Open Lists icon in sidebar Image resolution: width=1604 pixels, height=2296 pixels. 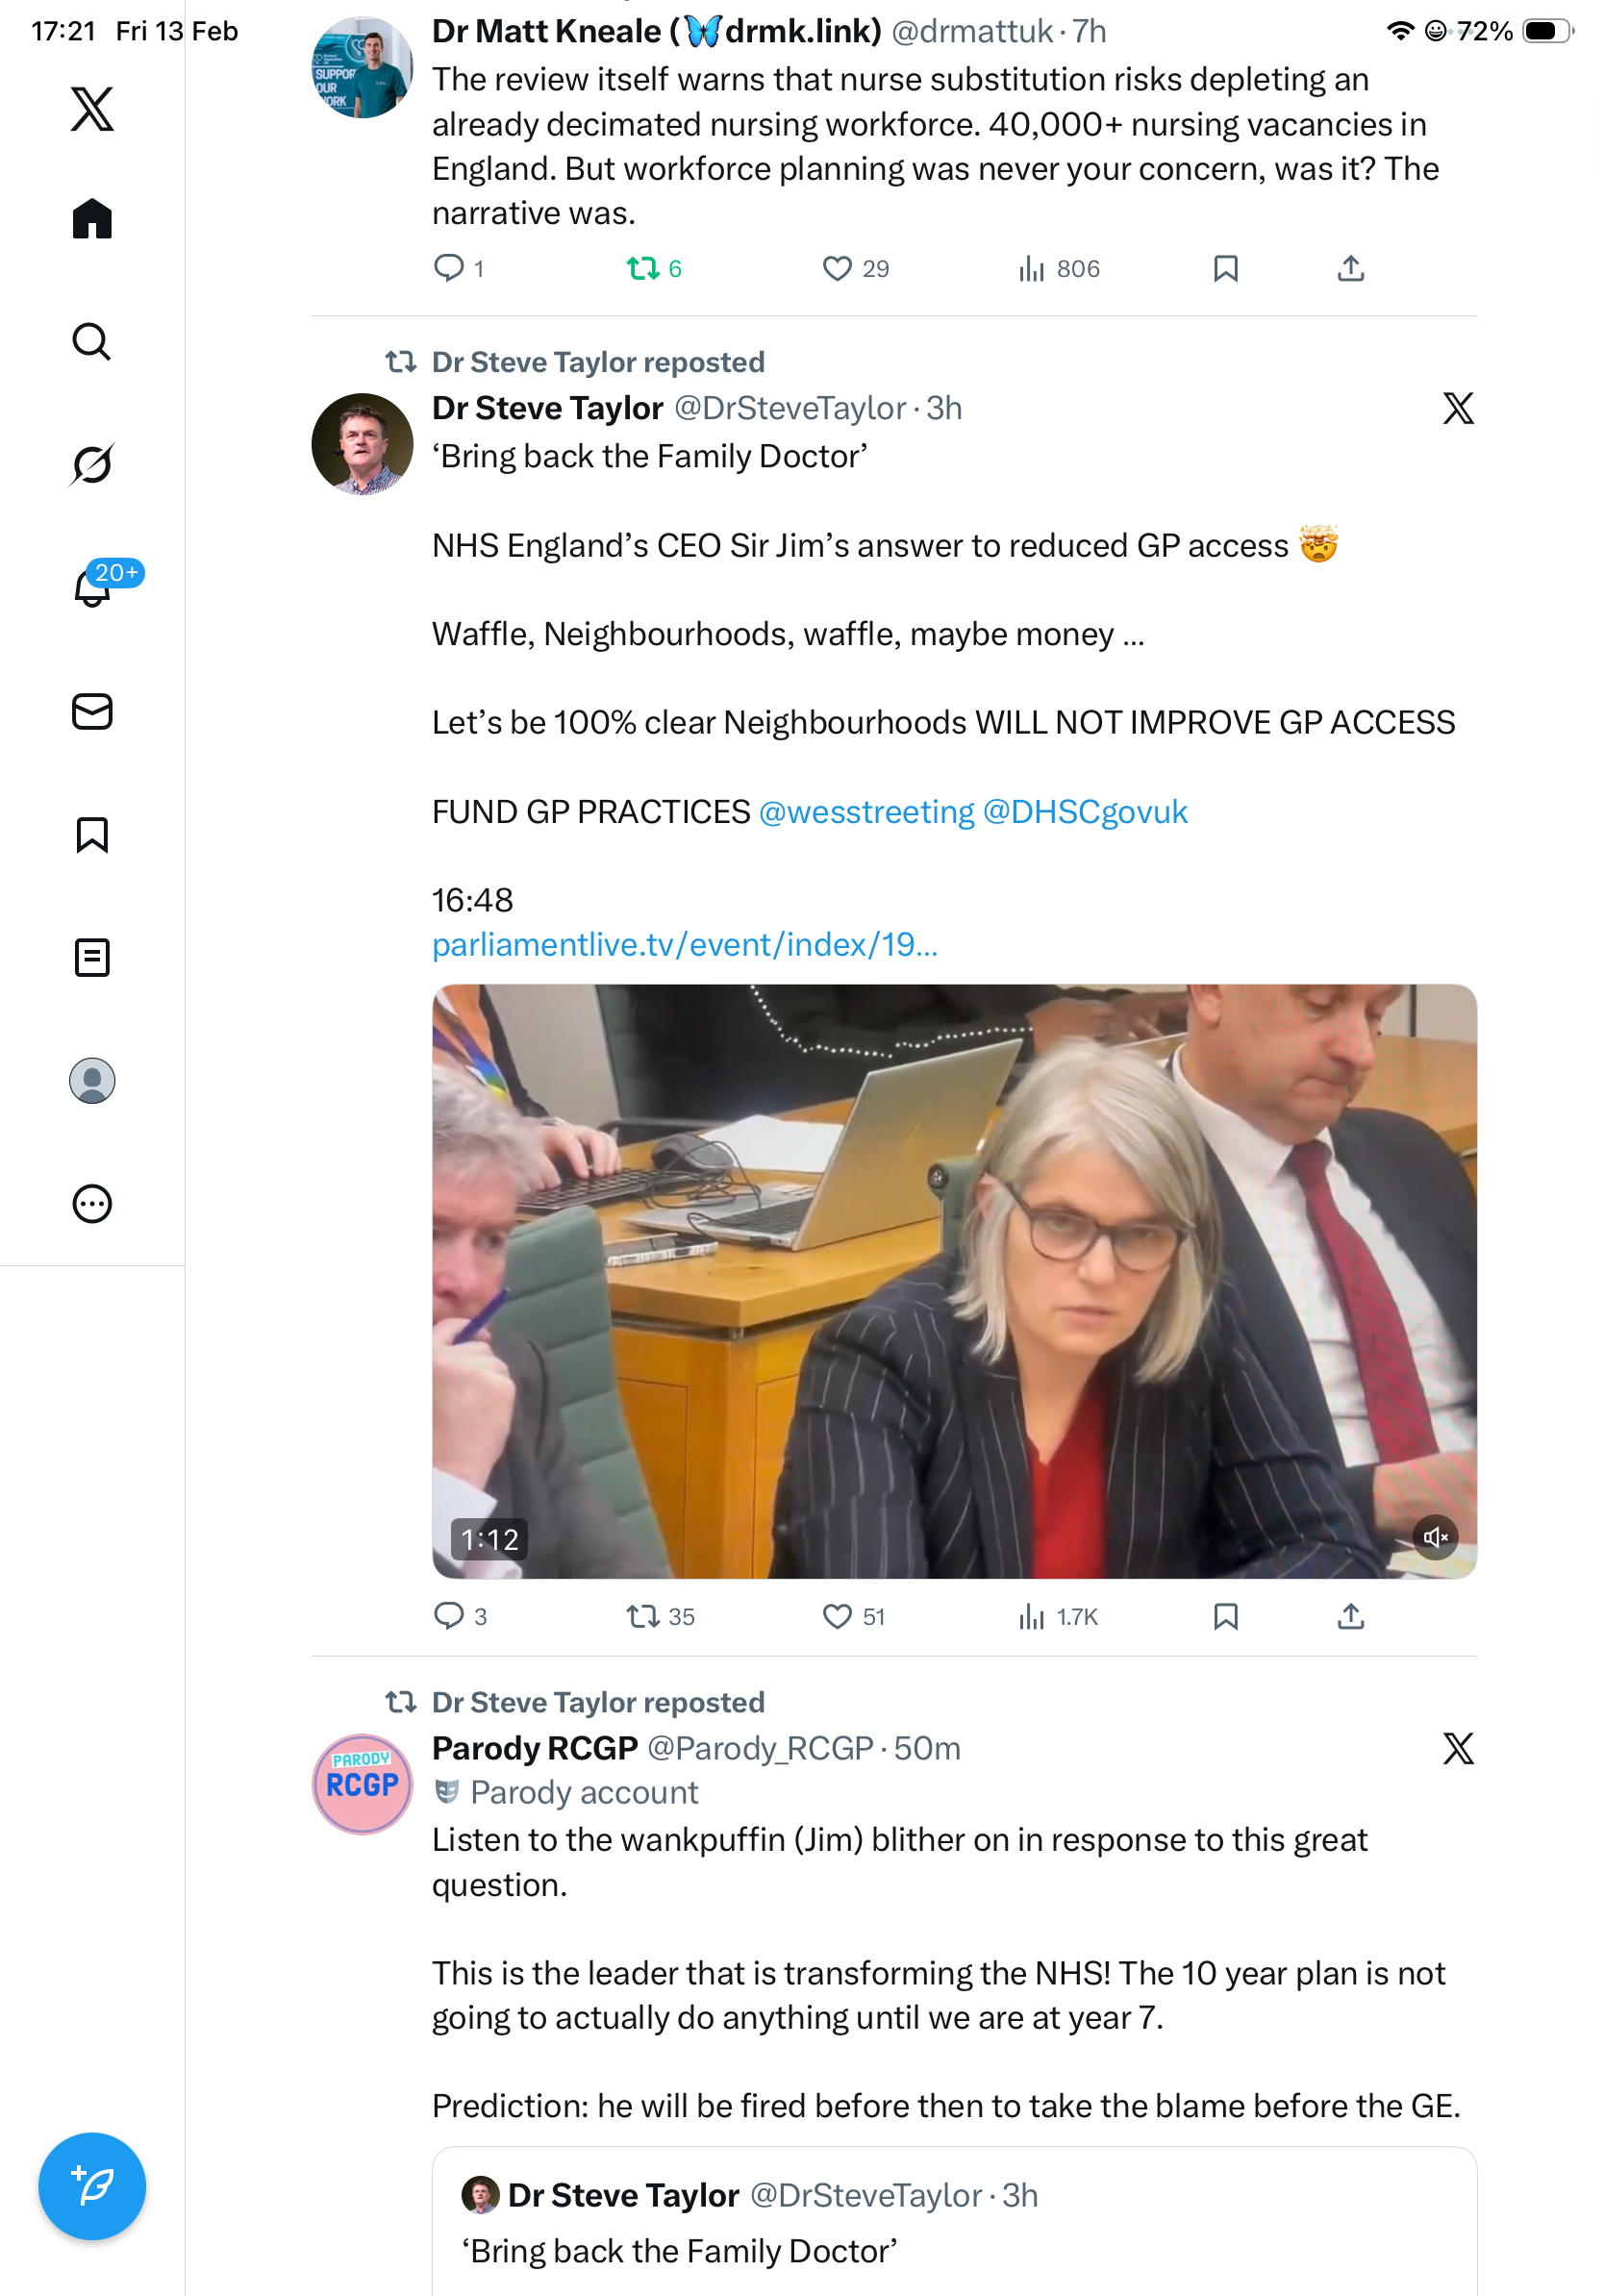(x=92, y=957)
